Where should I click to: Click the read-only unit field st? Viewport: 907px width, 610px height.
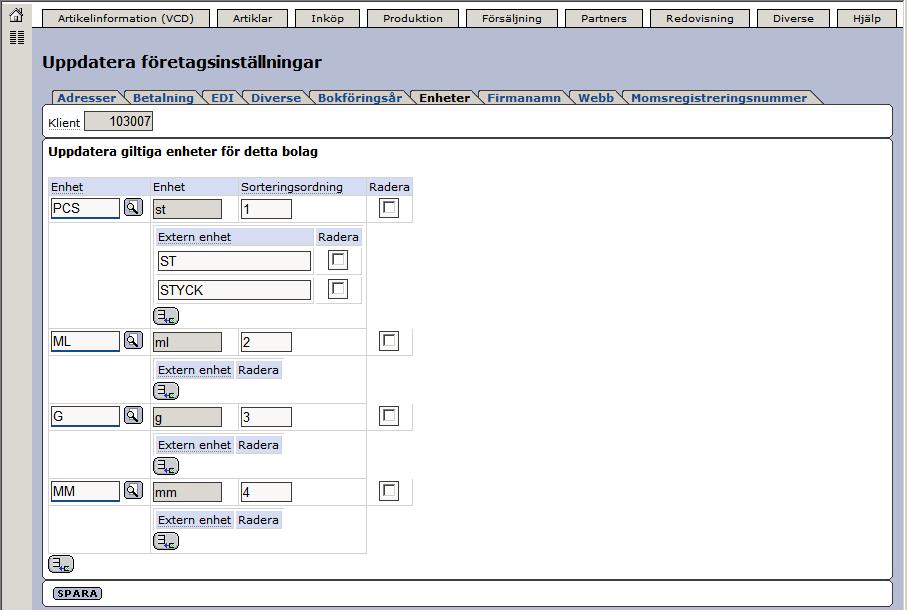(x=187, y=209)
